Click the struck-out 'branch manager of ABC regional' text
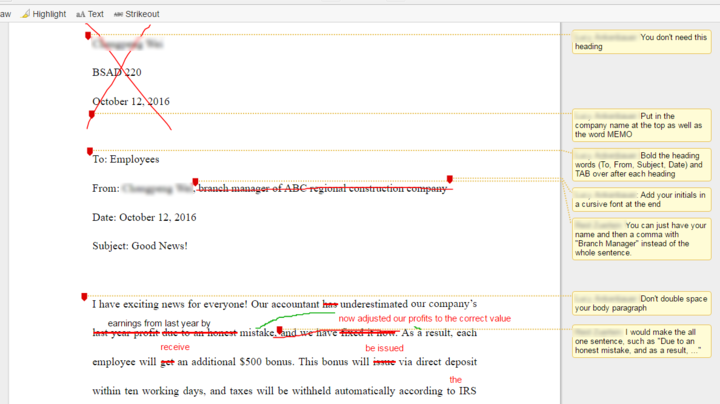Image resolution: width=720 pixels, height=404 pixels. (271, 189)
